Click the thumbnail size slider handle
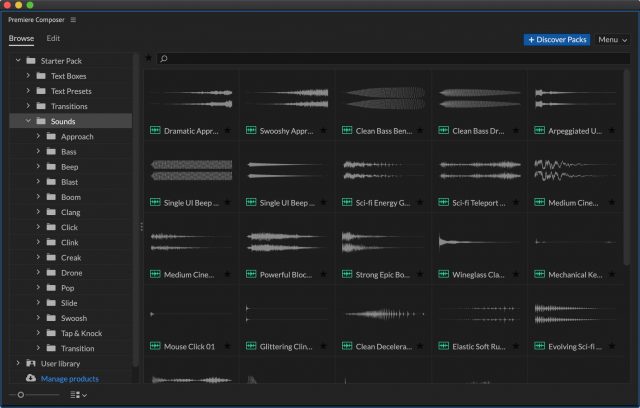Image resolution: width=640 pixels, height=408 pixels. [x=20, y=395]
